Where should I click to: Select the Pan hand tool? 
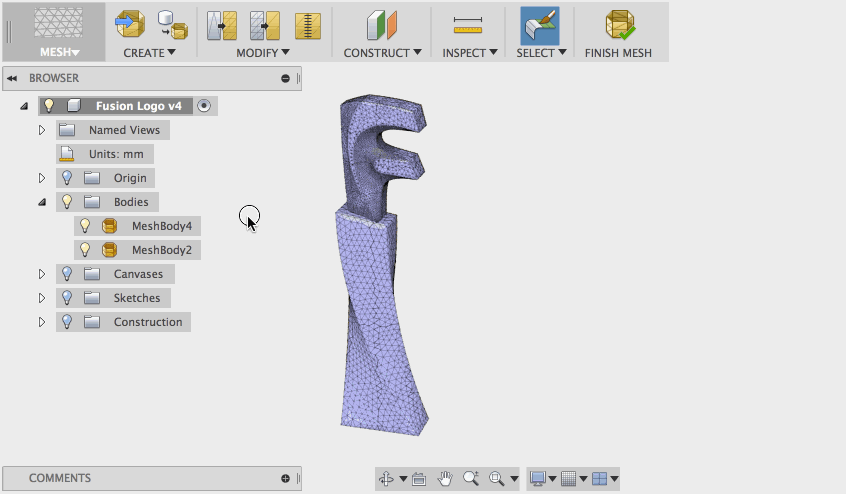[445, 478]
